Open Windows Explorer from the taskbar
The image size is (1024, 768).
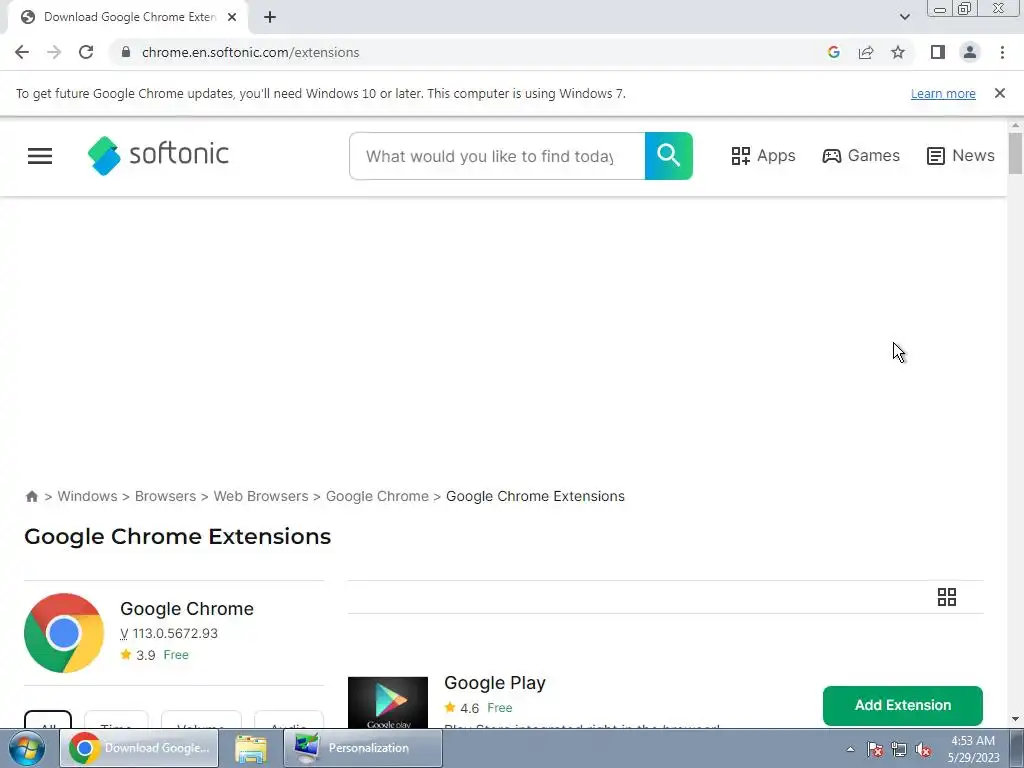251,748
